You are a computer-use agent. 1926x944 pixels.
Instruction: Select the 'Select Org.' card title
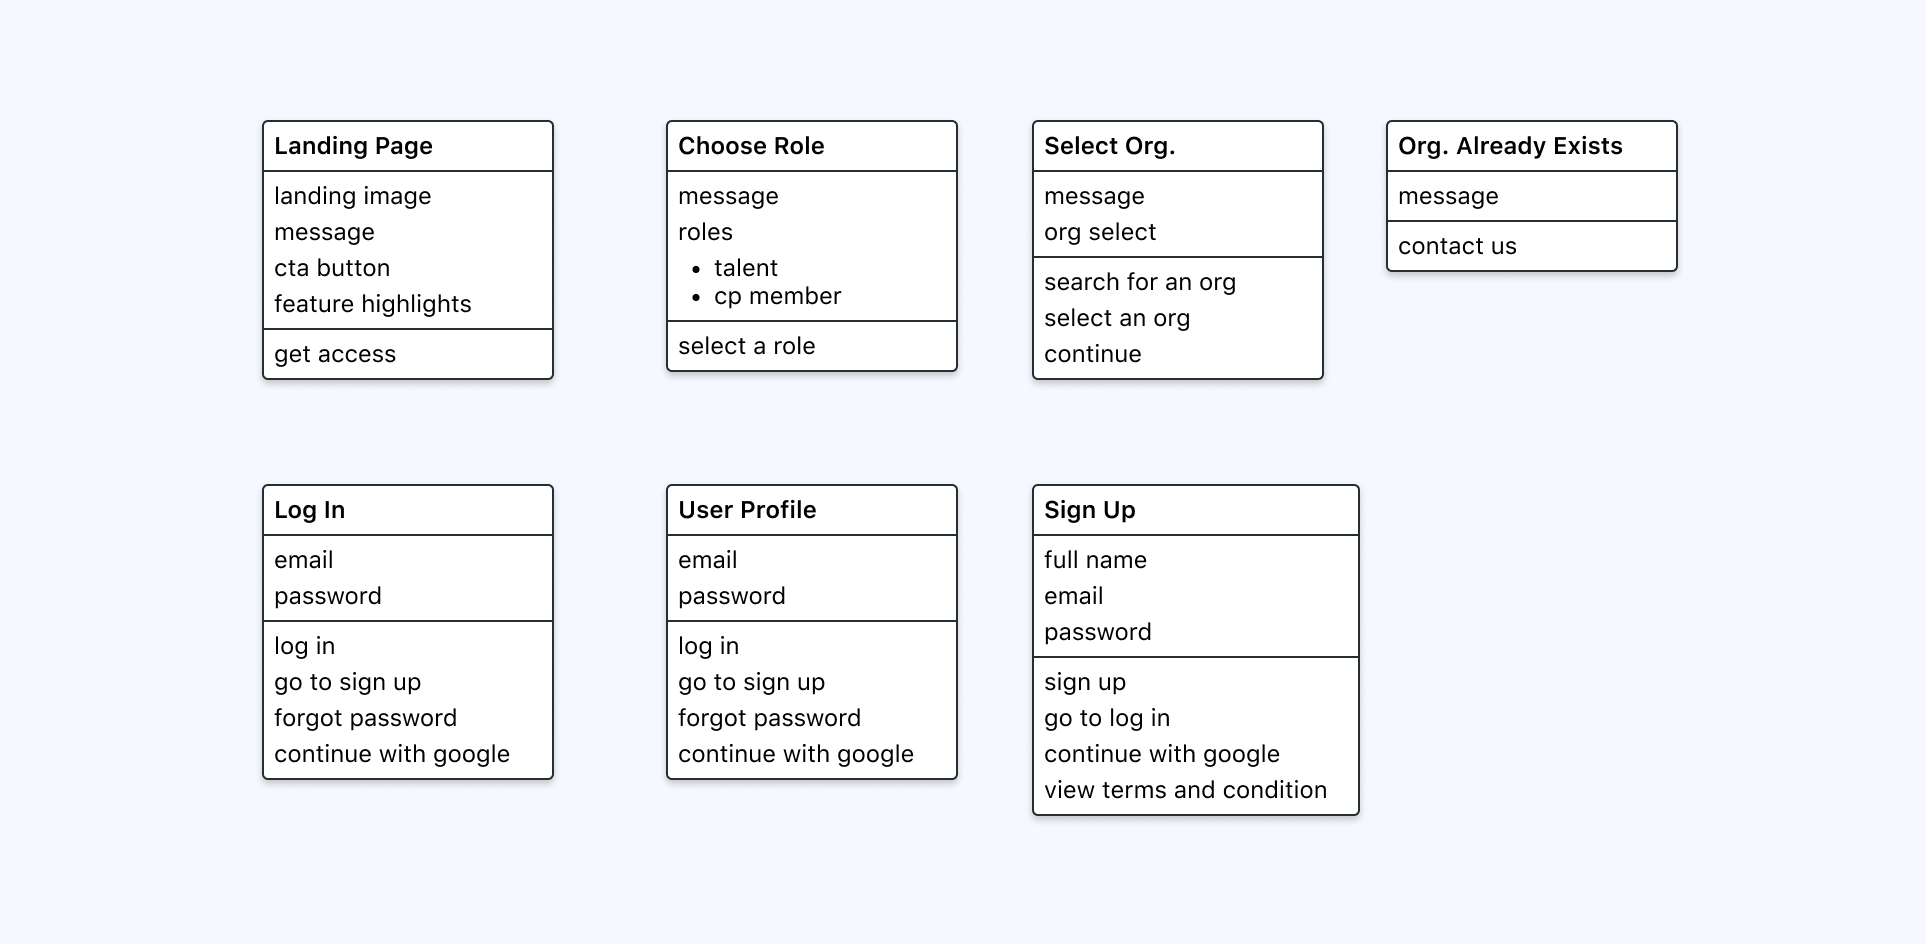pos(1109,146)
